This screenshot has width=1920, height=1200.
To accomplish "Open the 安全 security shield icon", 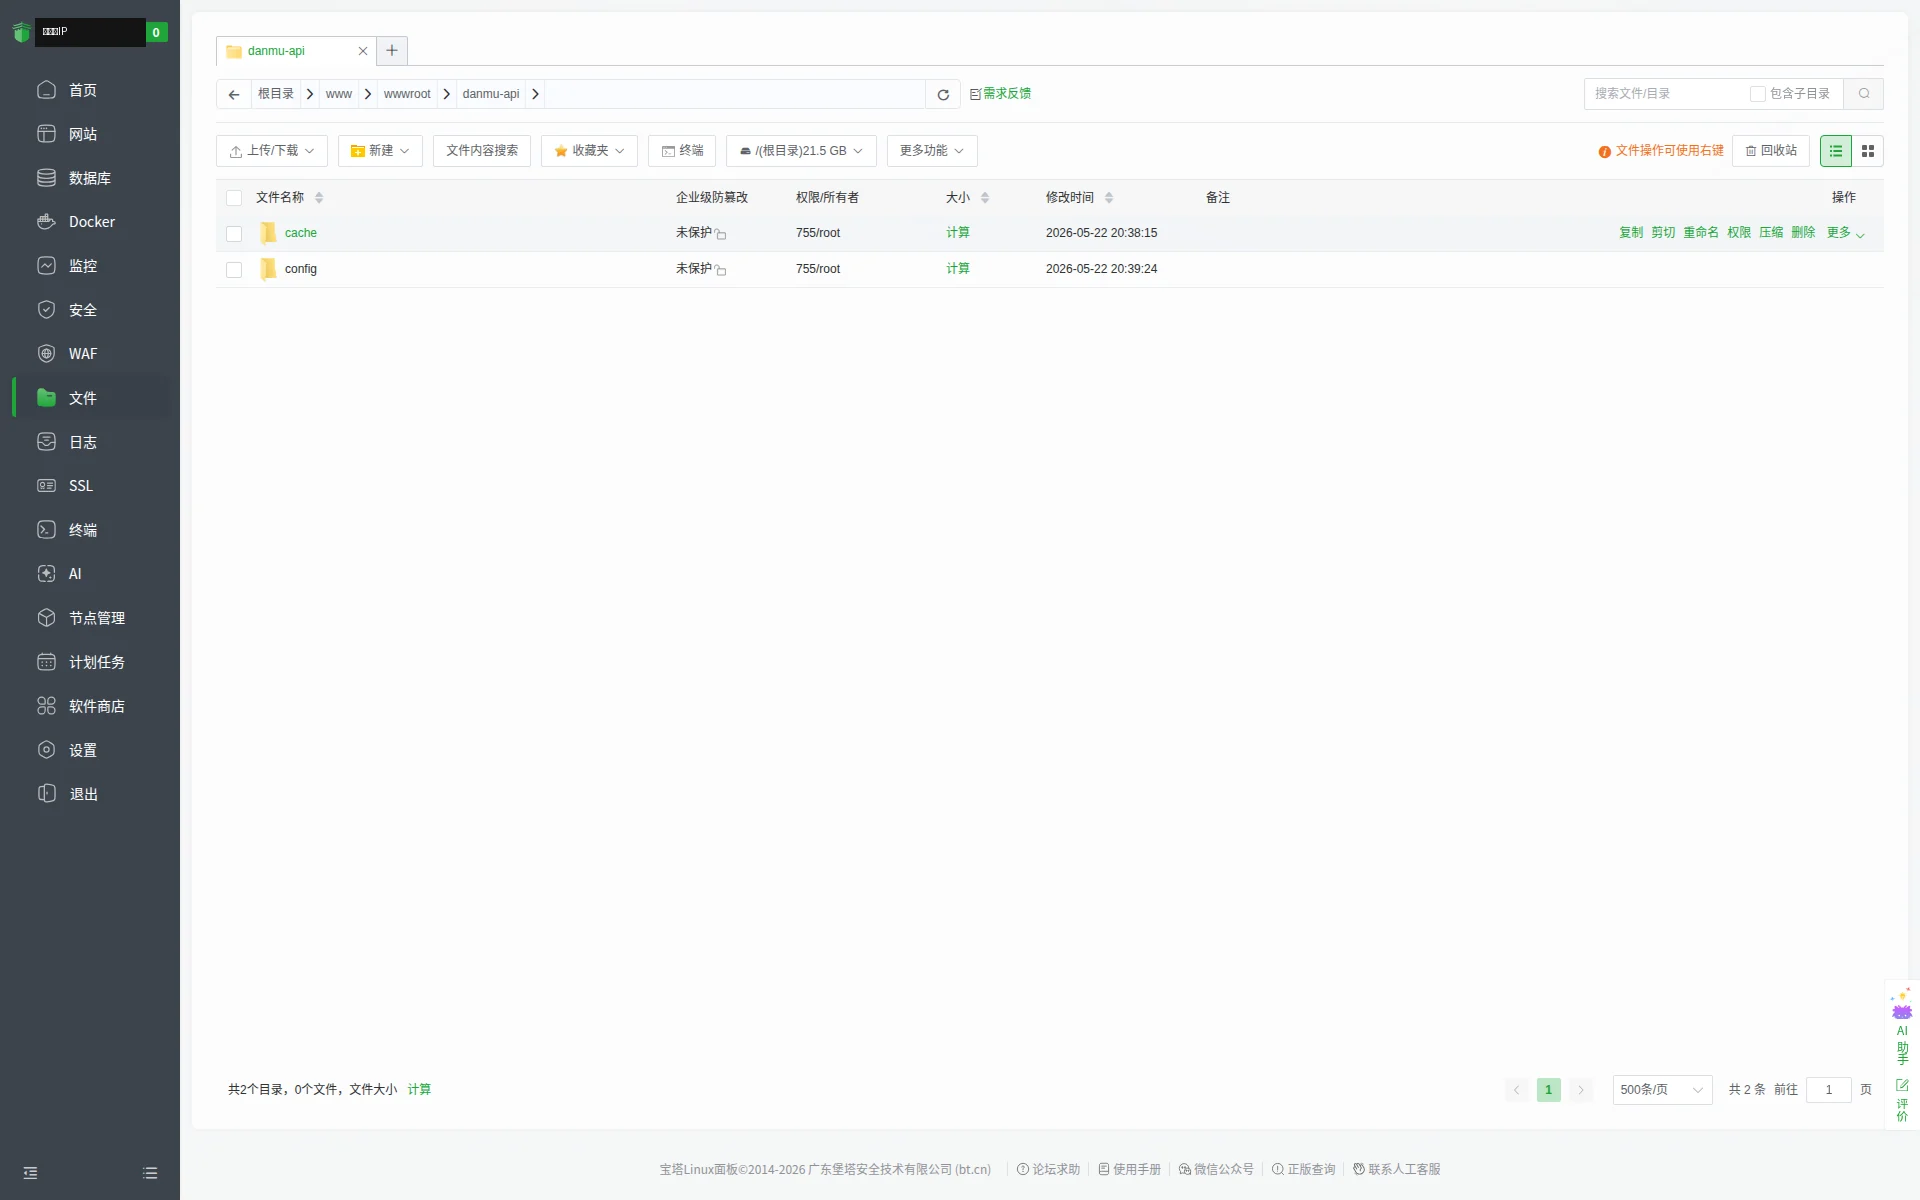I will tap(46, 310).
